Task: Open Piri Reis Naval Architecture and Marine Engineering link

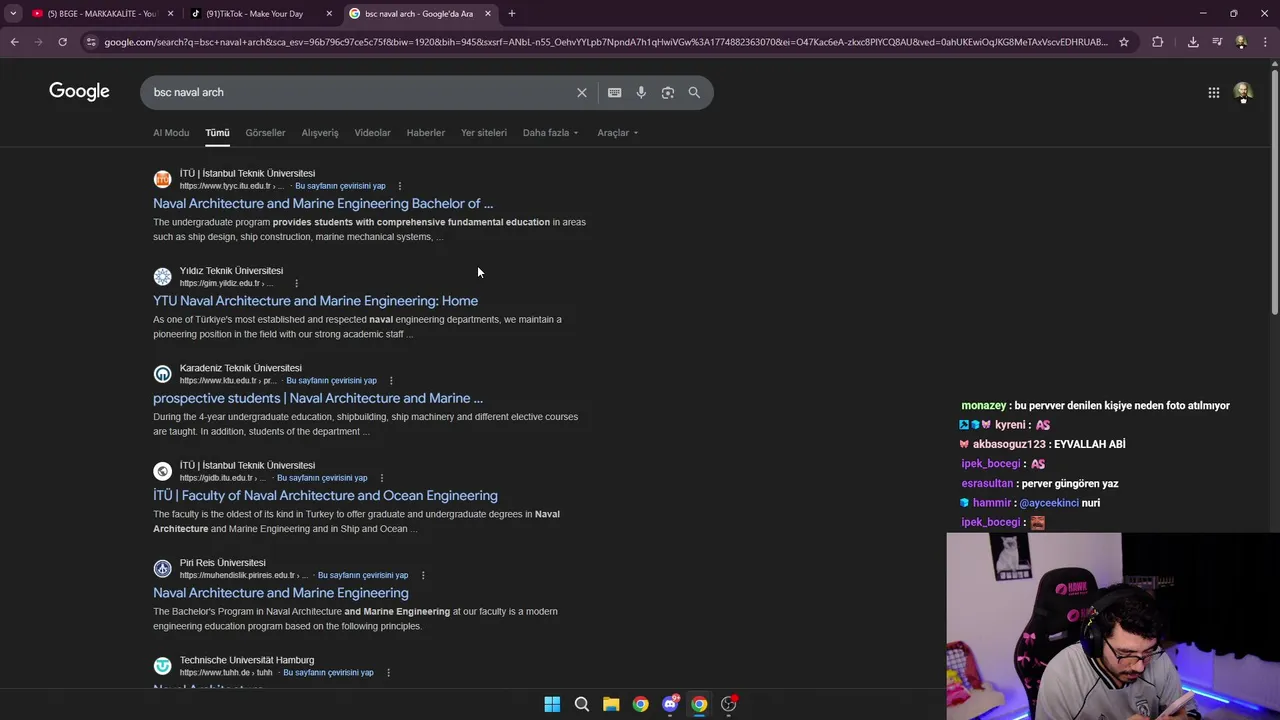Action: [x=281, y=593]
